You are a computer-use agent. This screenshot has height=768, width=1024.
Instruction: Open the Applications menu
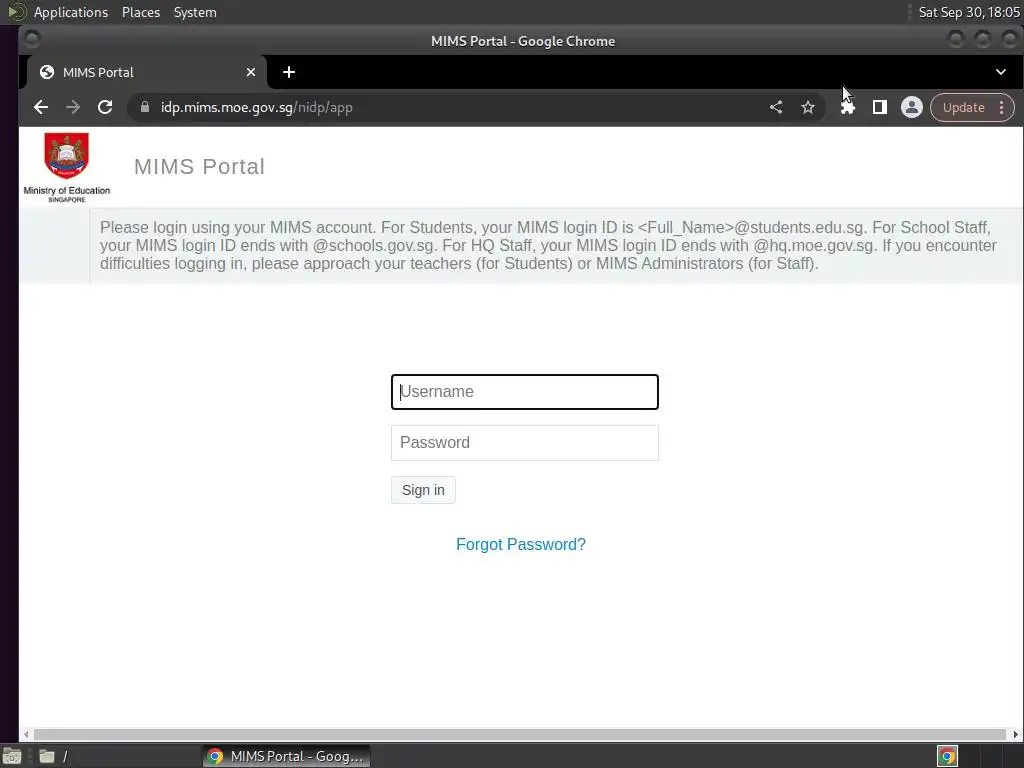[71, 12]
